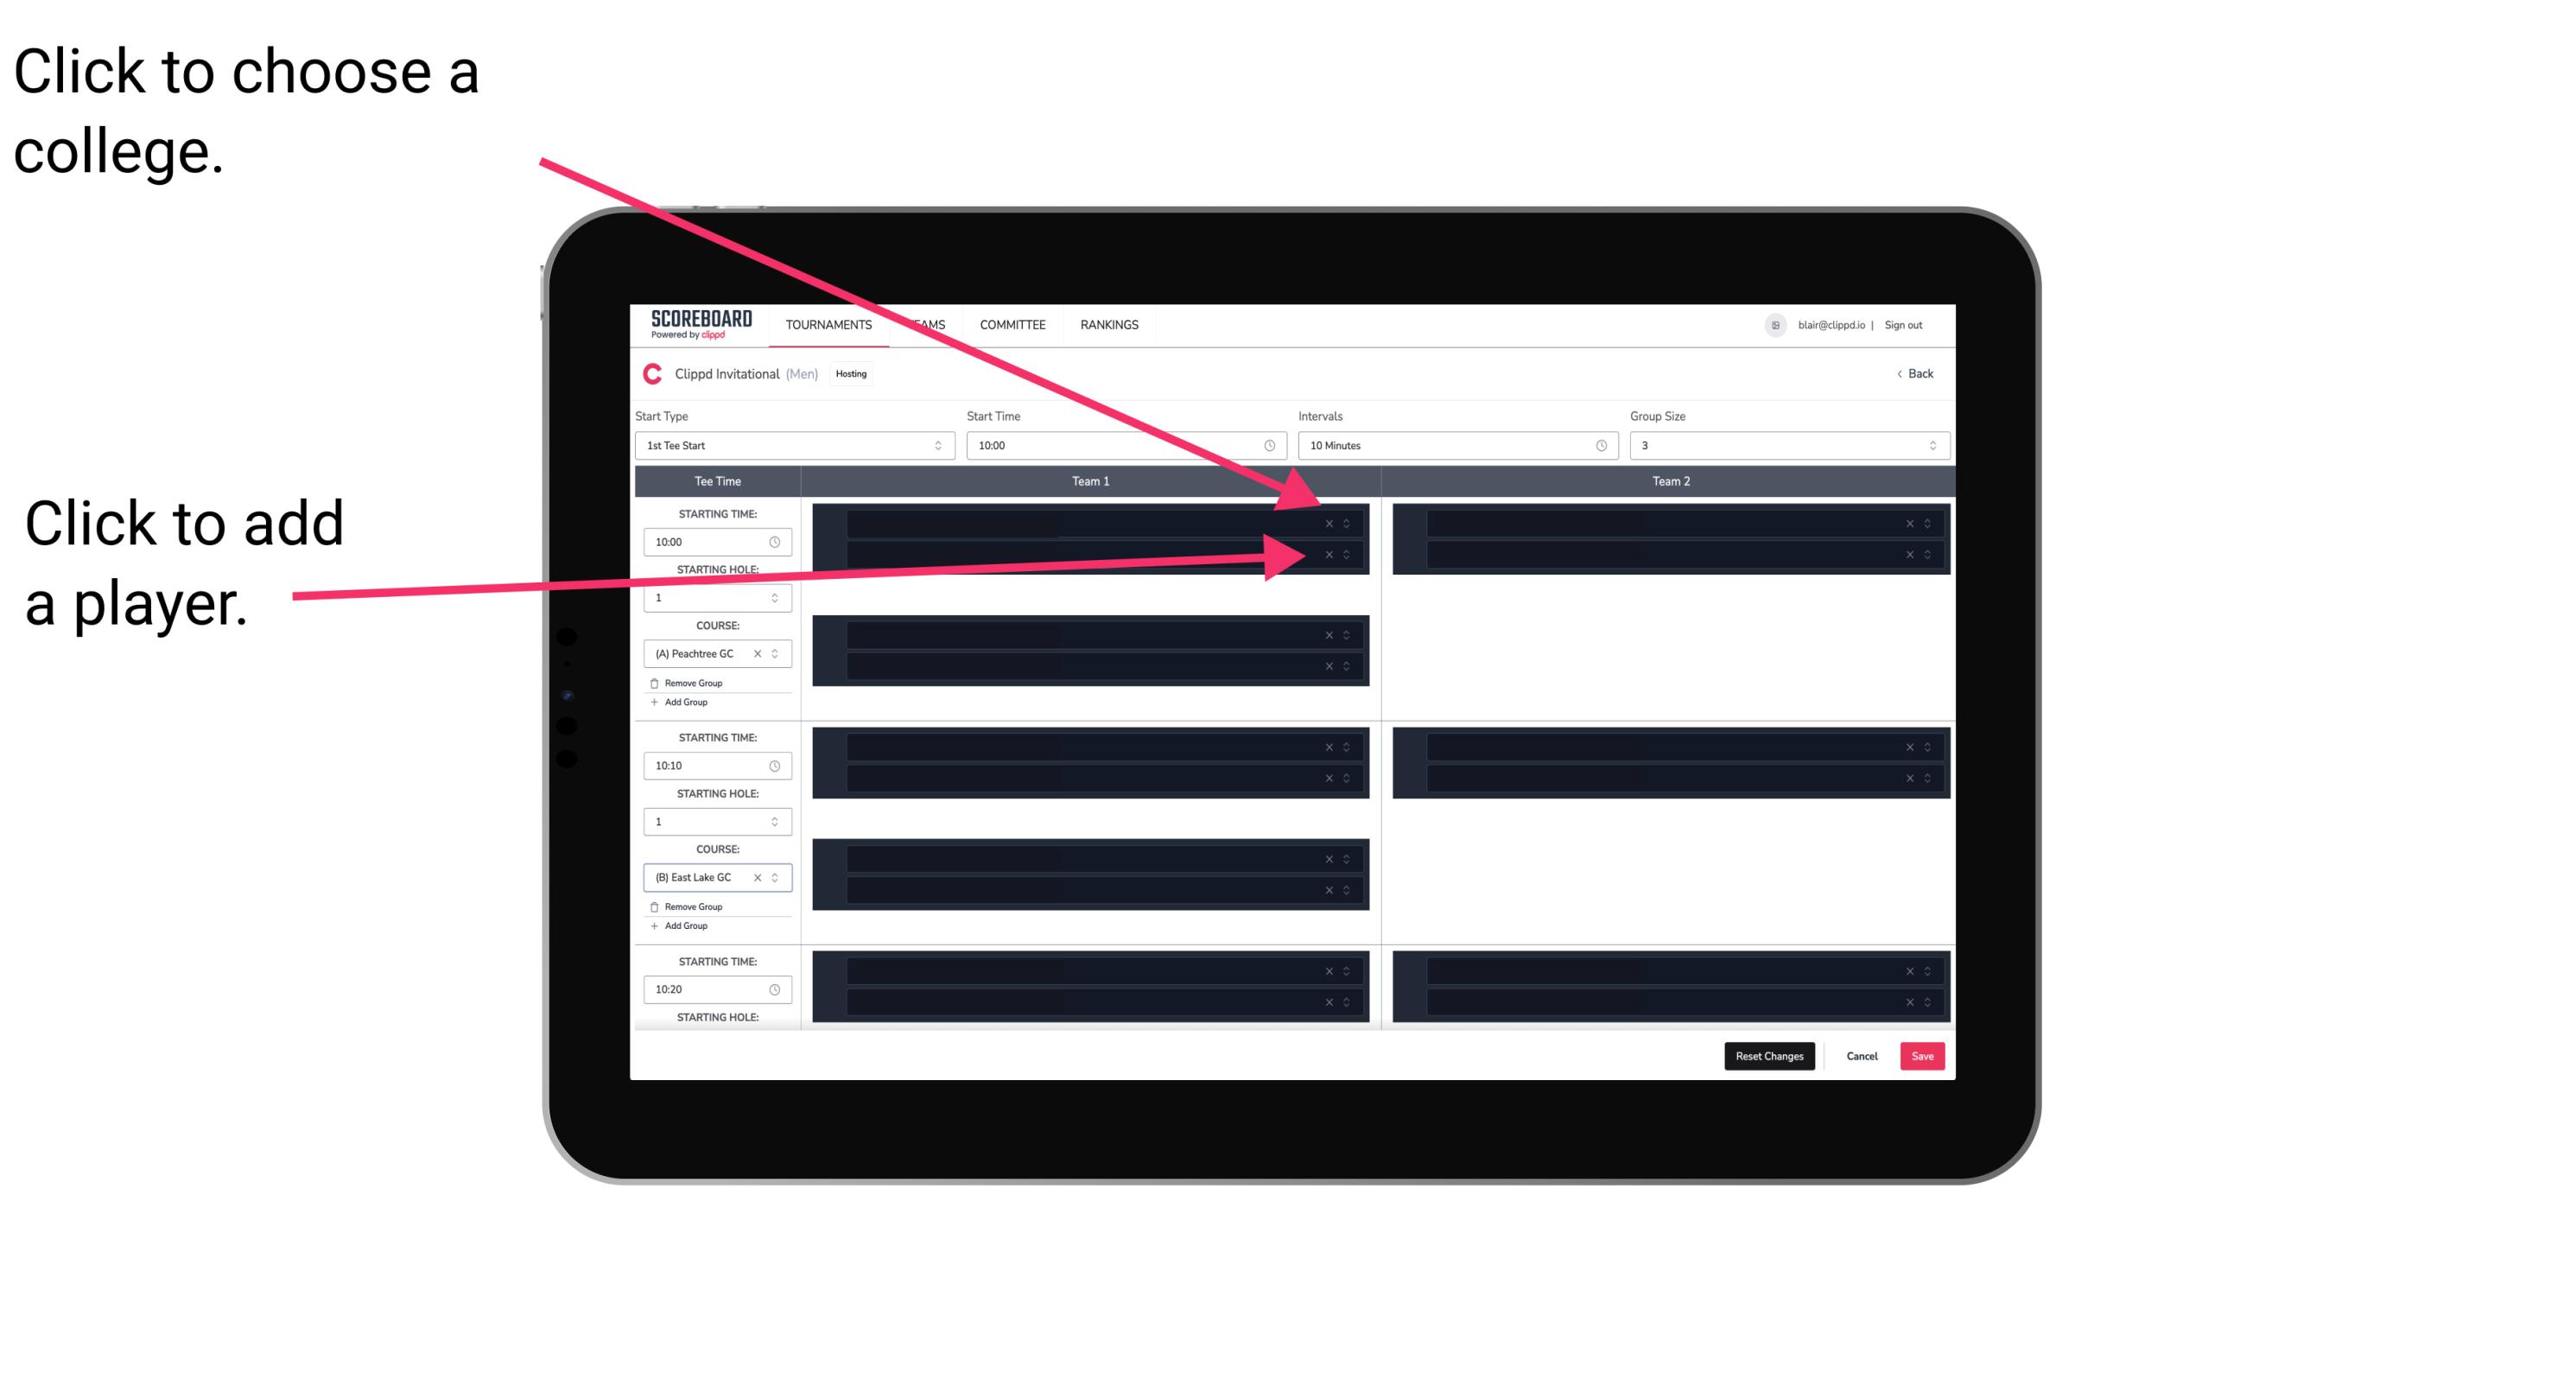
Task: Click the expand icon on Team 1 row
Action: pos(1348,524)
